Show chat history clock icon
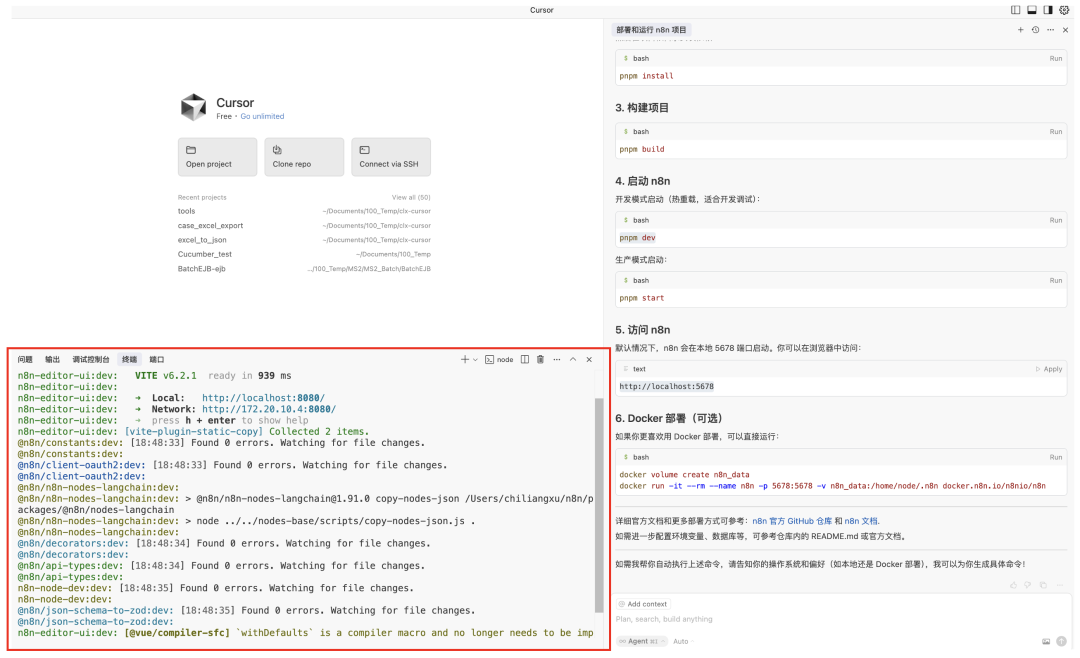 (x=1035, y=30)
